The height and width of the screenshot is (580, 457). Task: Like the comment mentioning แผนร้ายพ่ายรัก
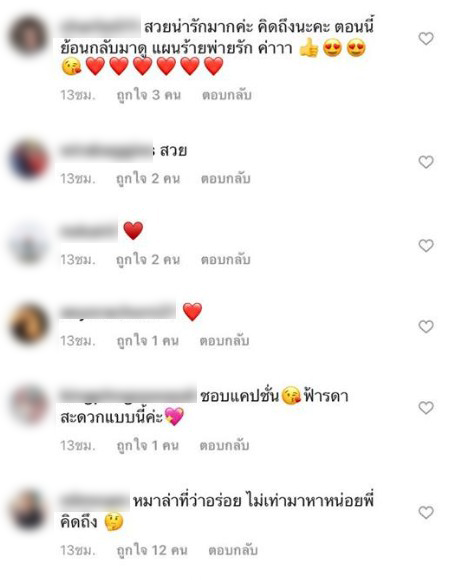(x=426, y=38)
